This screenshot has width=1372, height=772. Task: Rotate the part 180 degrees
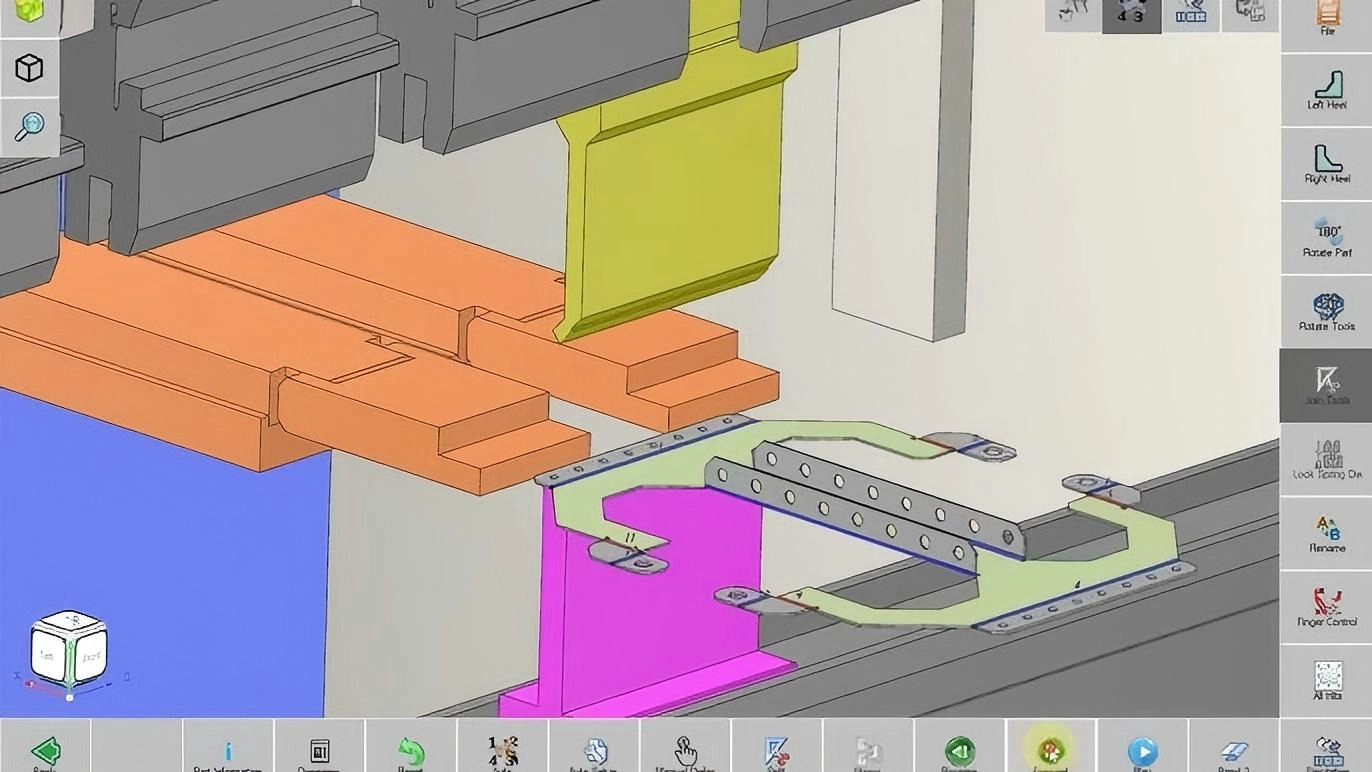pyautogui.click(x=1326, y=238)
